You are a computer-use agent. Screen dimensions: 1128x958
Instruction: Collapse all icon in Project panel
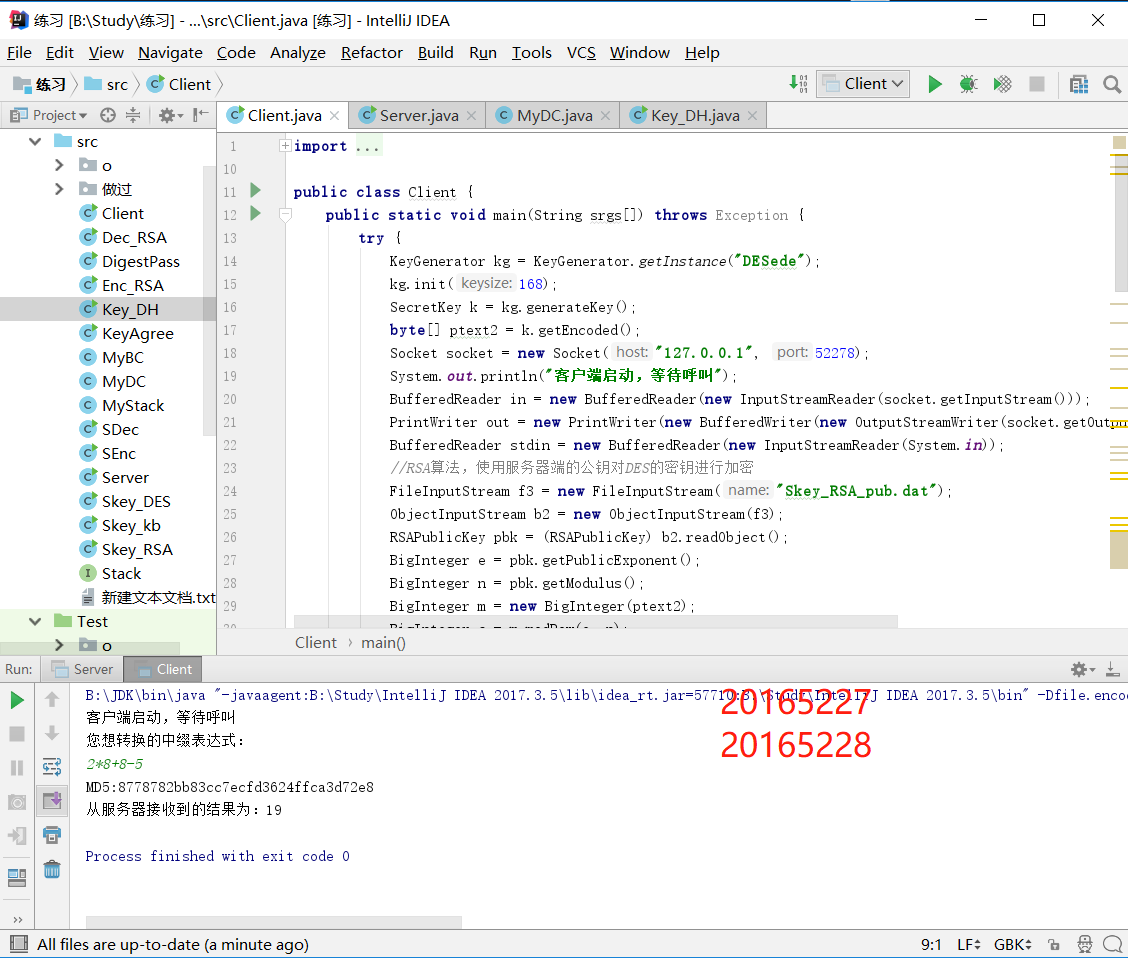(x=133, y=115)
